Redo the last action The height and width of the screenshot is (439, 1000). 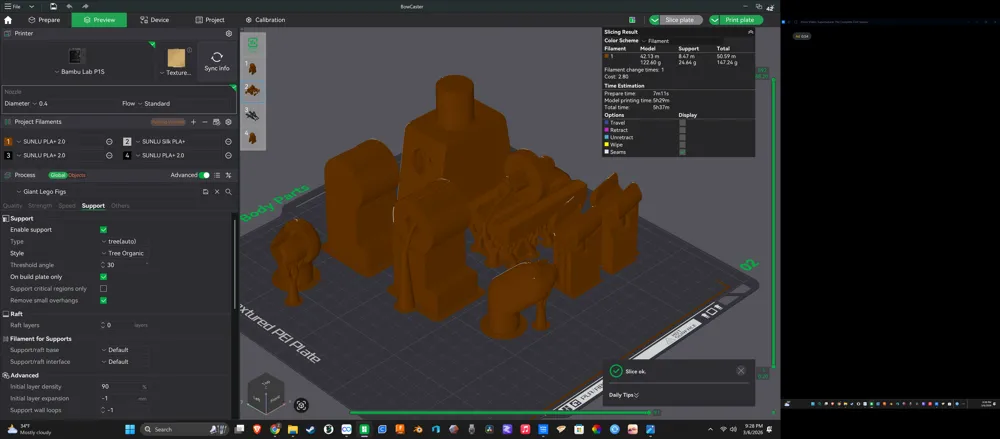coord(85,6)
